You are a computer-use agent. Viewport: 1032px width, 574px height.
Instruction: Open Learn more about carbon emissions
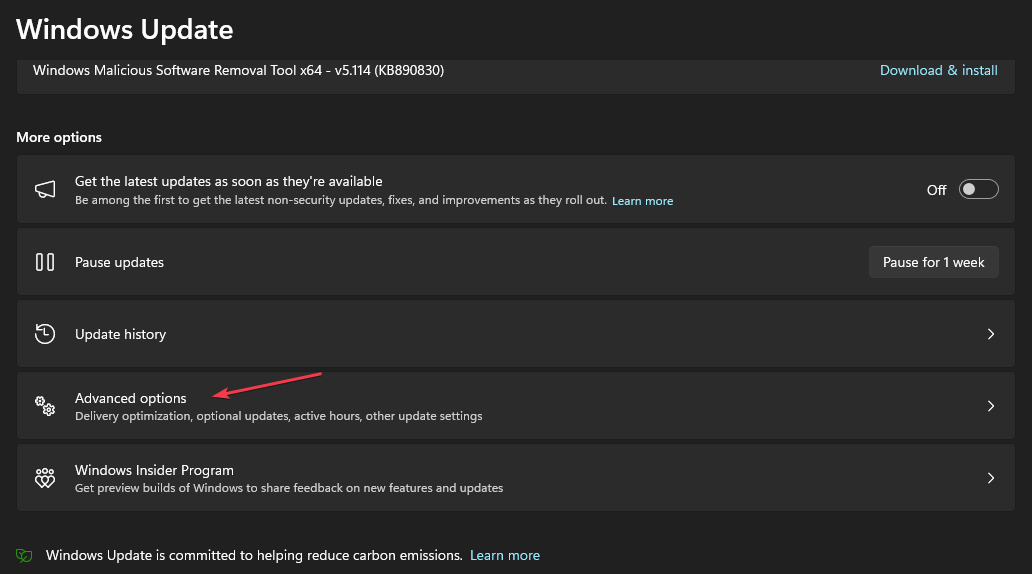click(x=505, y=555)
